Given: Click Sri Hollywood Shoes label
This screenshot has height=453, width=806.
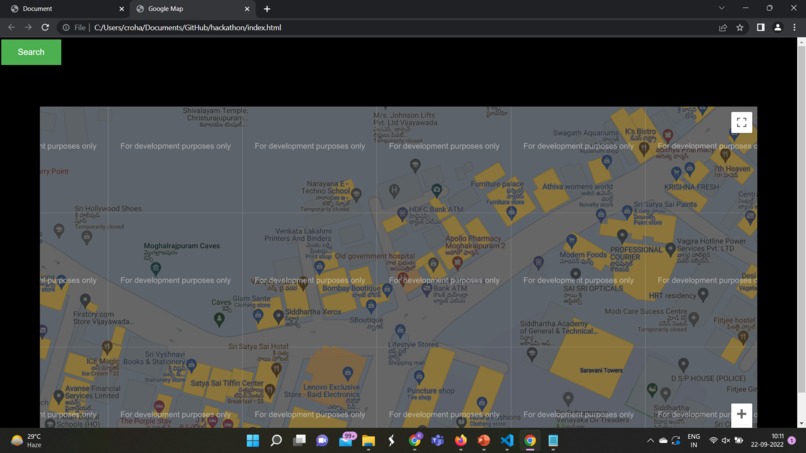Looking at the screenshot, I should (108, 209).
